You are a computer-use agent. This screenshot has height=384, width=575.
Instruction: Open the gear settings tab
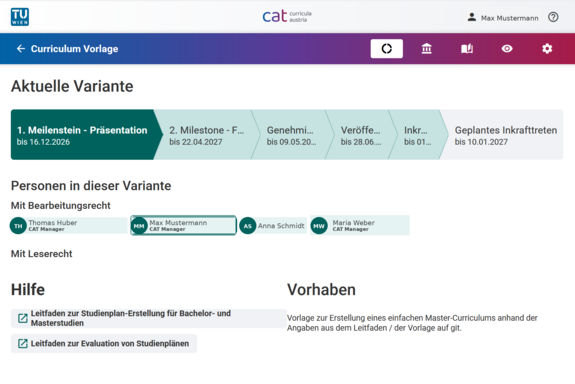pos(547,48)
